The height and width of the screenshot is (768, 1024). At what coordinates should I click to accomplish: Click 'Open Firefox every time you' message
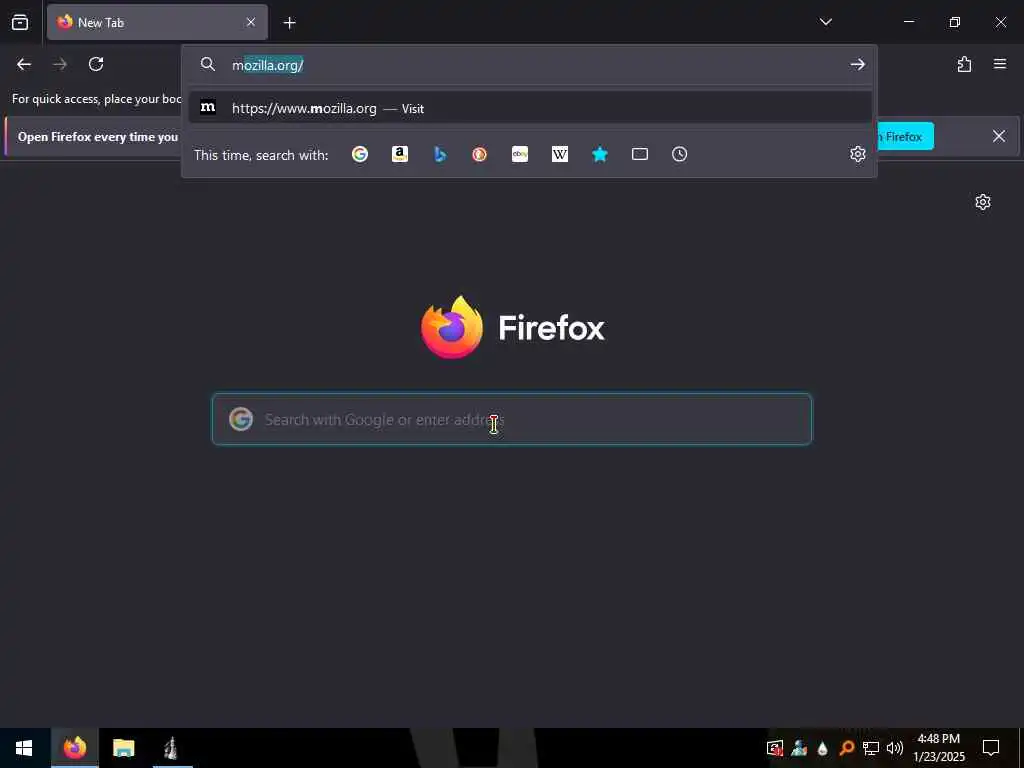pos(97,136)
